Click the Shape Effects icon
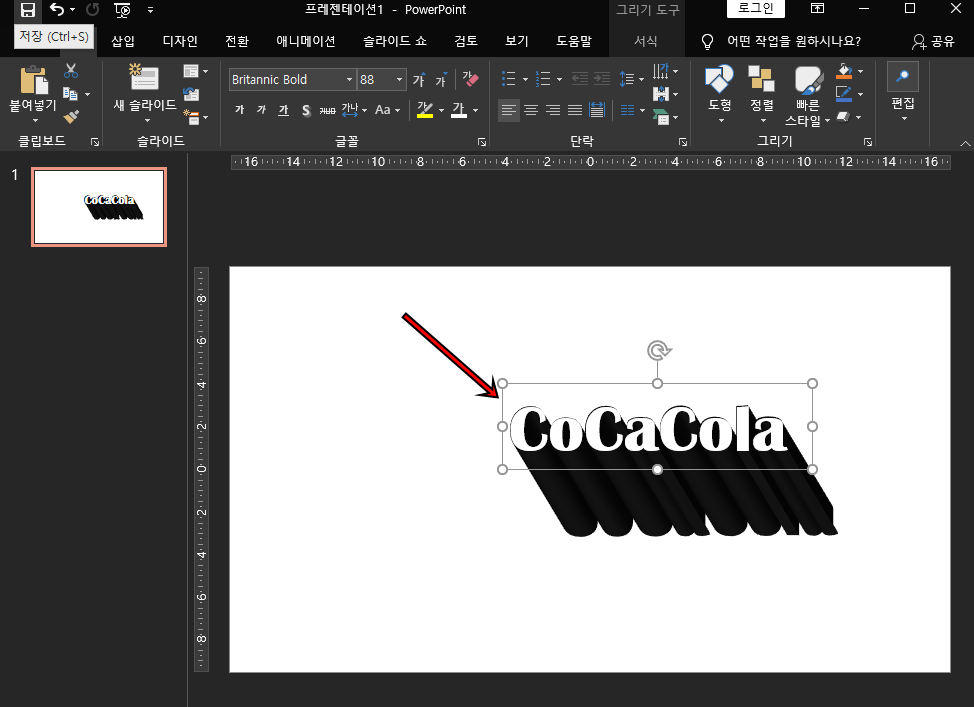Screen dimensions: 974x707 point(844,117)
